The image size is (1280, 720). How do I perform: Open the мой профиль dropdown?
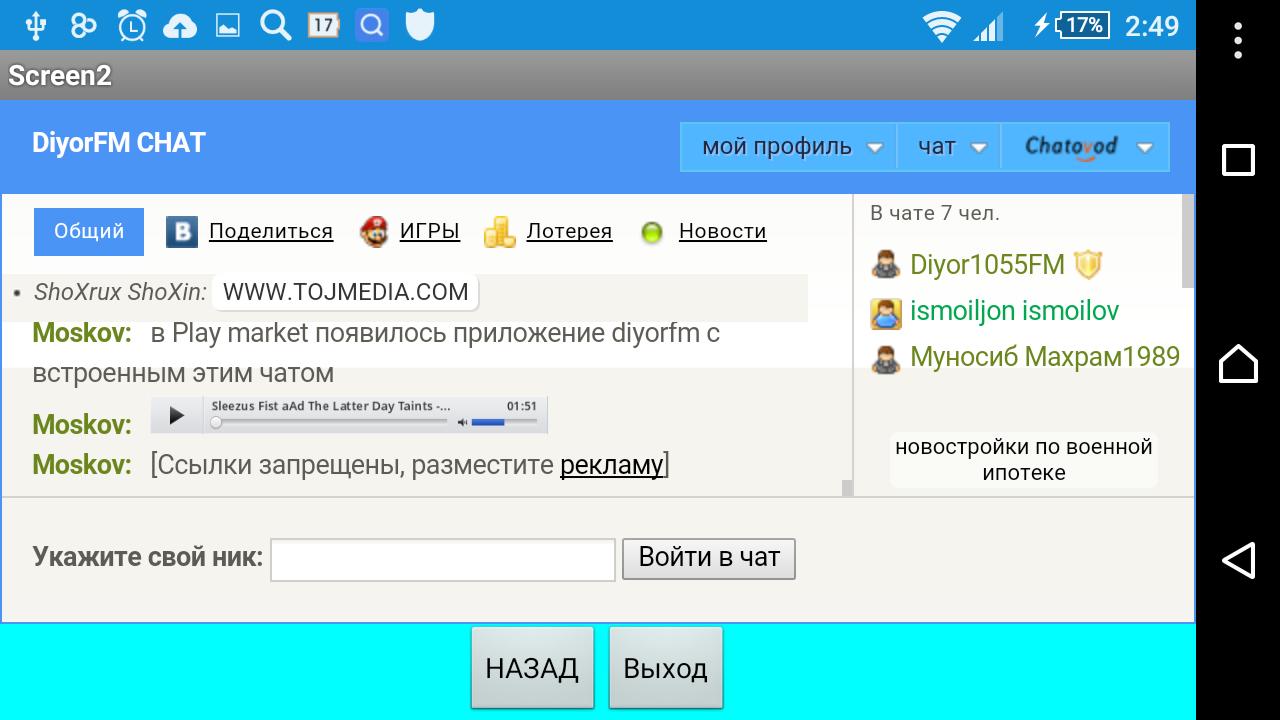789,147
